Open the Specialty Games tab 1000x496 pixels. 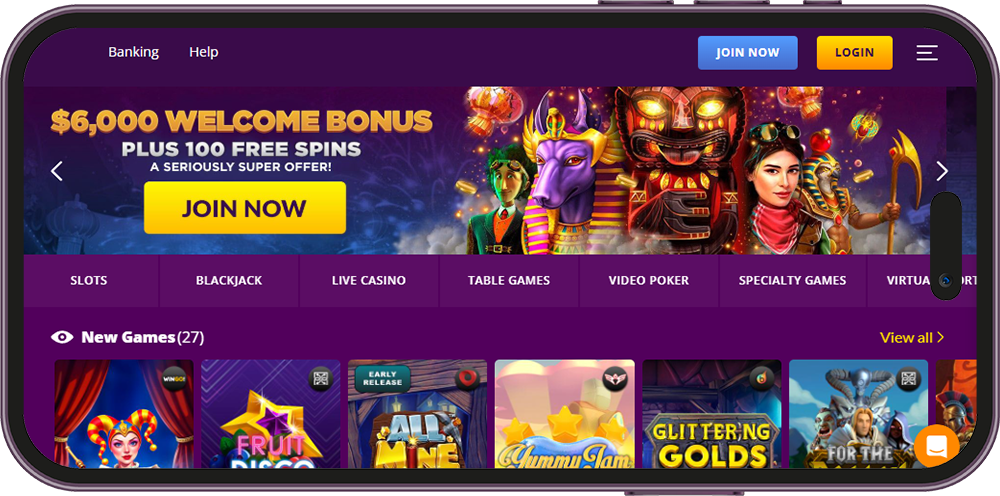(x=793, y=281)
